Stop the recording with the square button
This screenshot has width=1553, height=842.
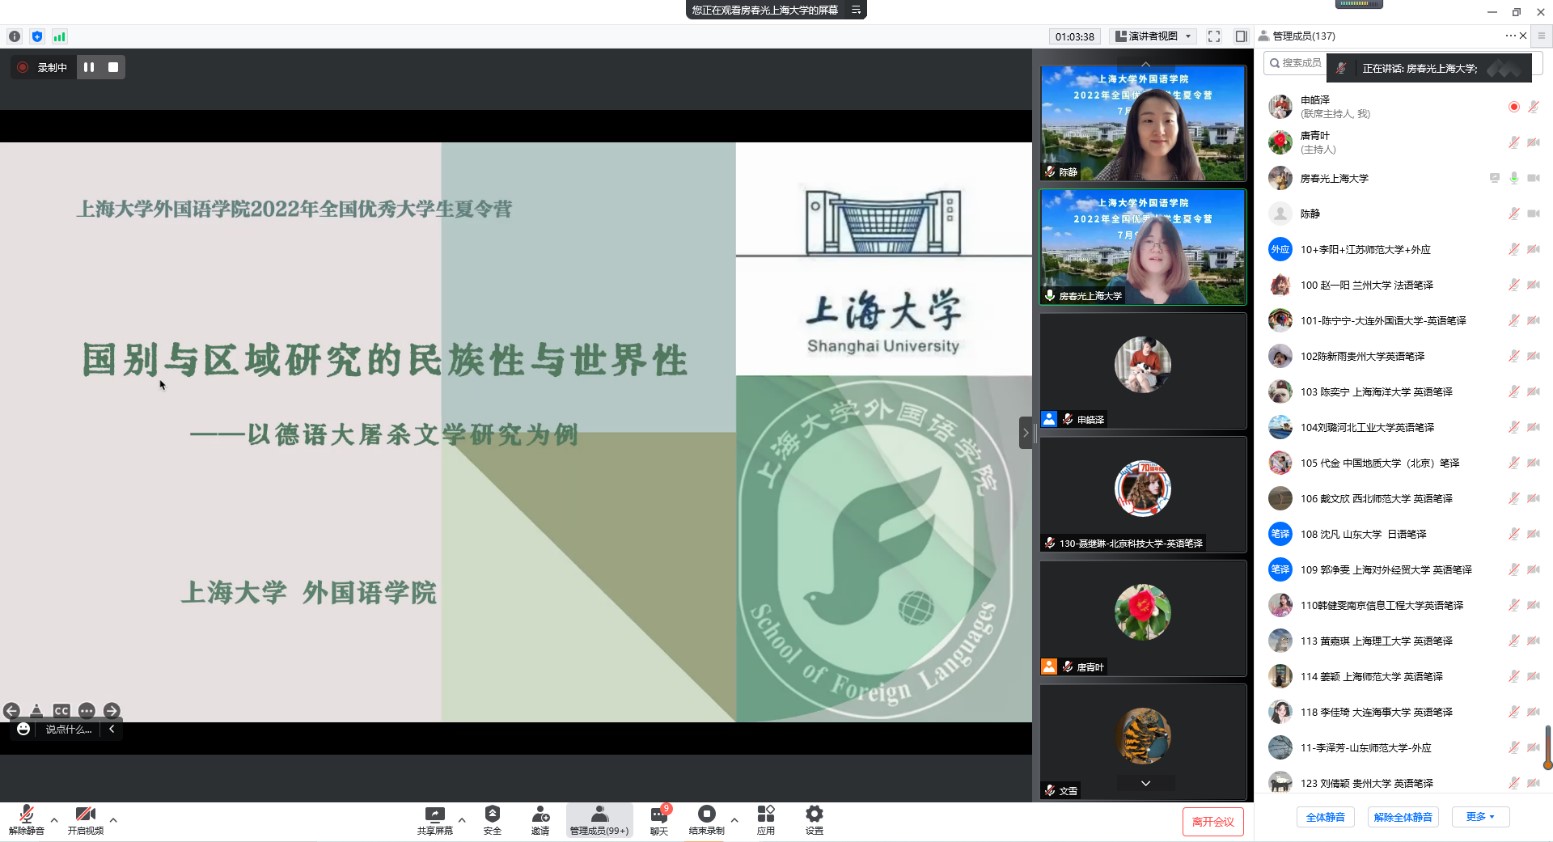coord(113,67)
